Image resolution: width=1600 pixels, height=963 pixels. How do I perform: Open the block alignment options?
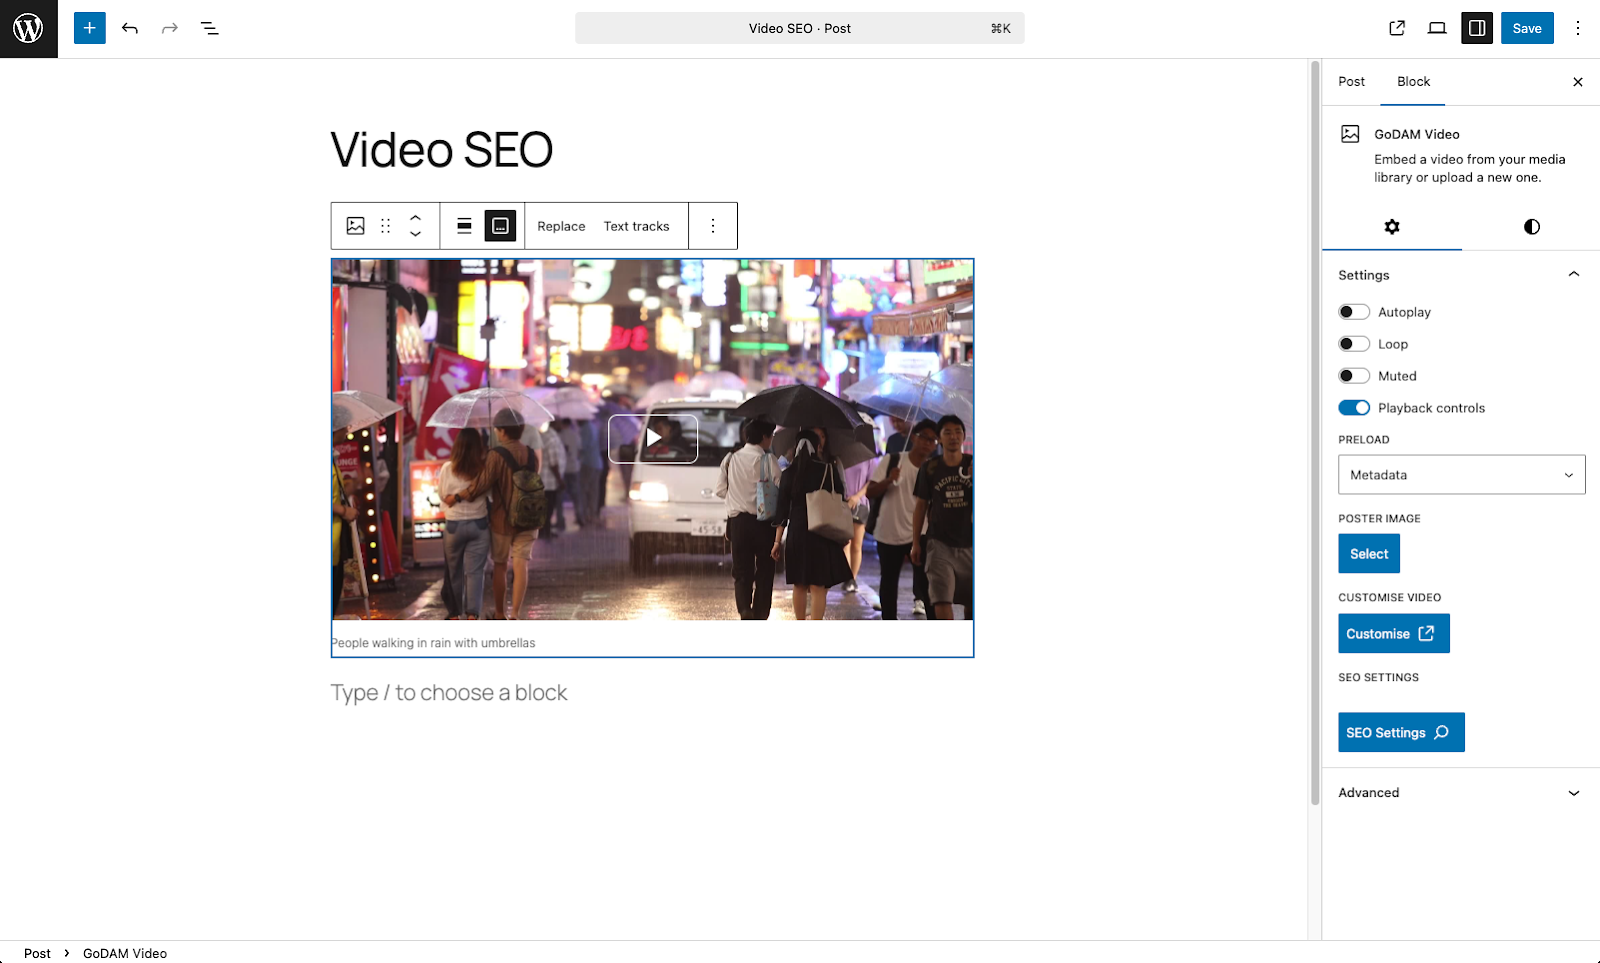(465, 226)
